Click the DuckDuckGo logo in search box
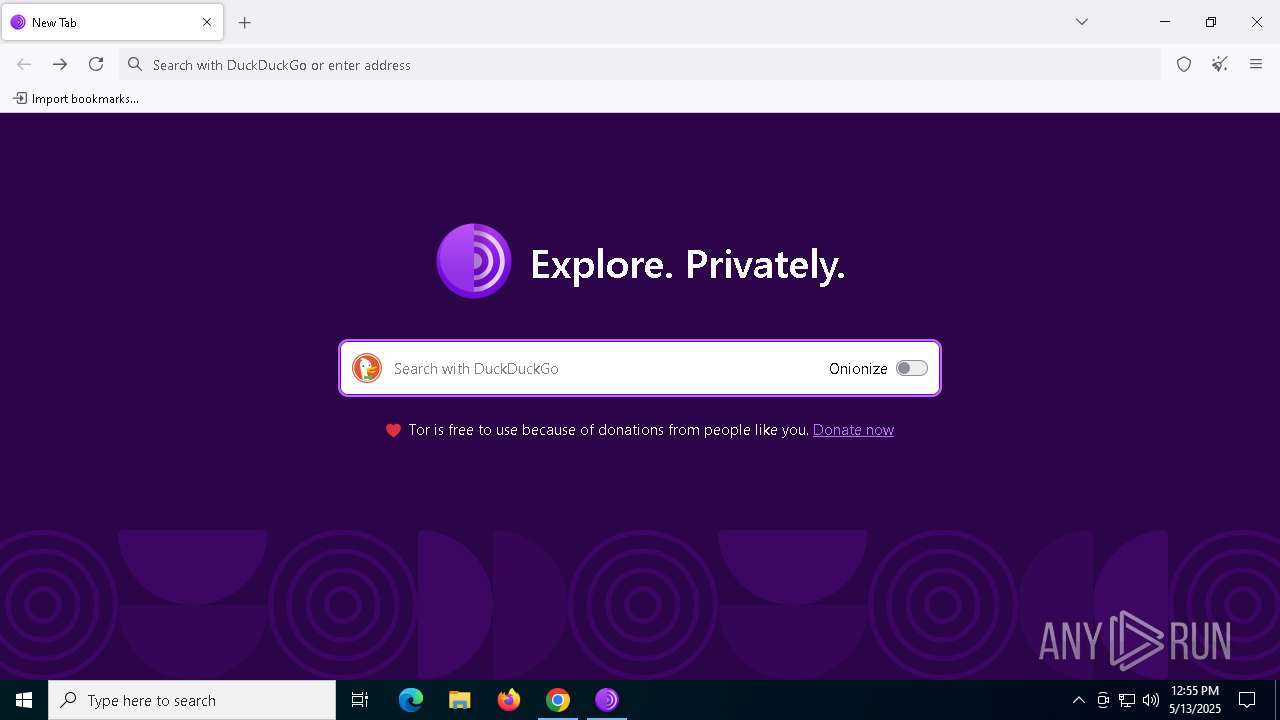Viewport: 1280px width, 720px height. tap(367, 368)
